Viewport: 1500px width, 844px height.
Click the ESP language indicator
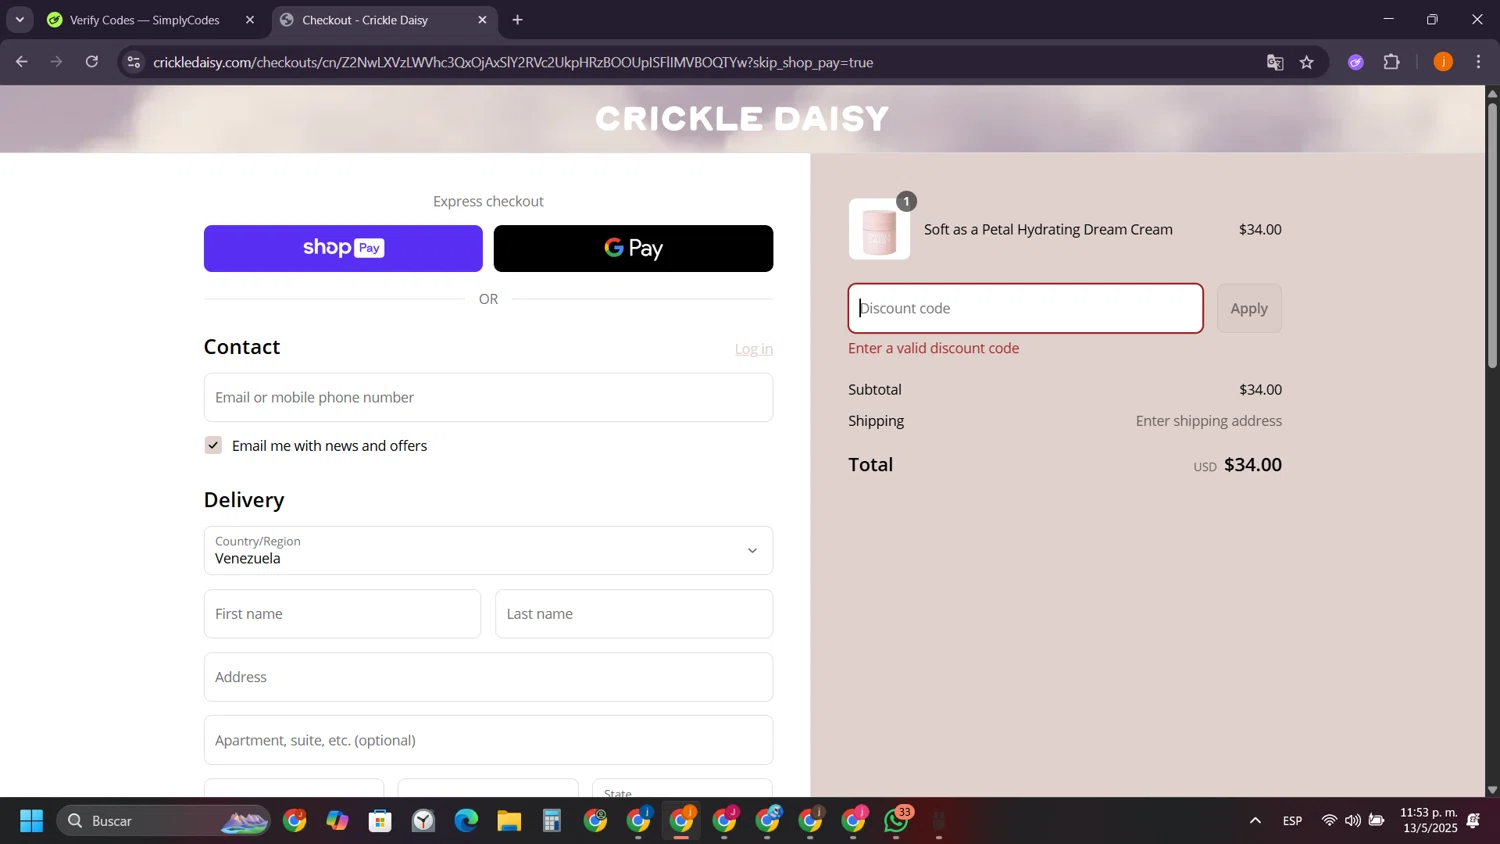[x=1292, y=821]
